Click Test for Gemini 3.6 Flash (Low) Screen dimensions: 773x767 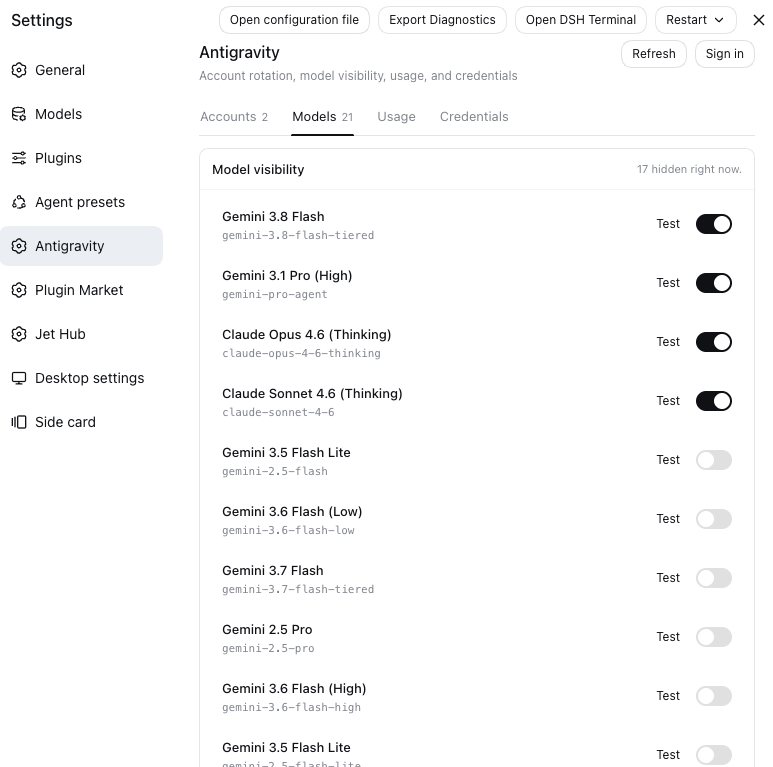668,519
